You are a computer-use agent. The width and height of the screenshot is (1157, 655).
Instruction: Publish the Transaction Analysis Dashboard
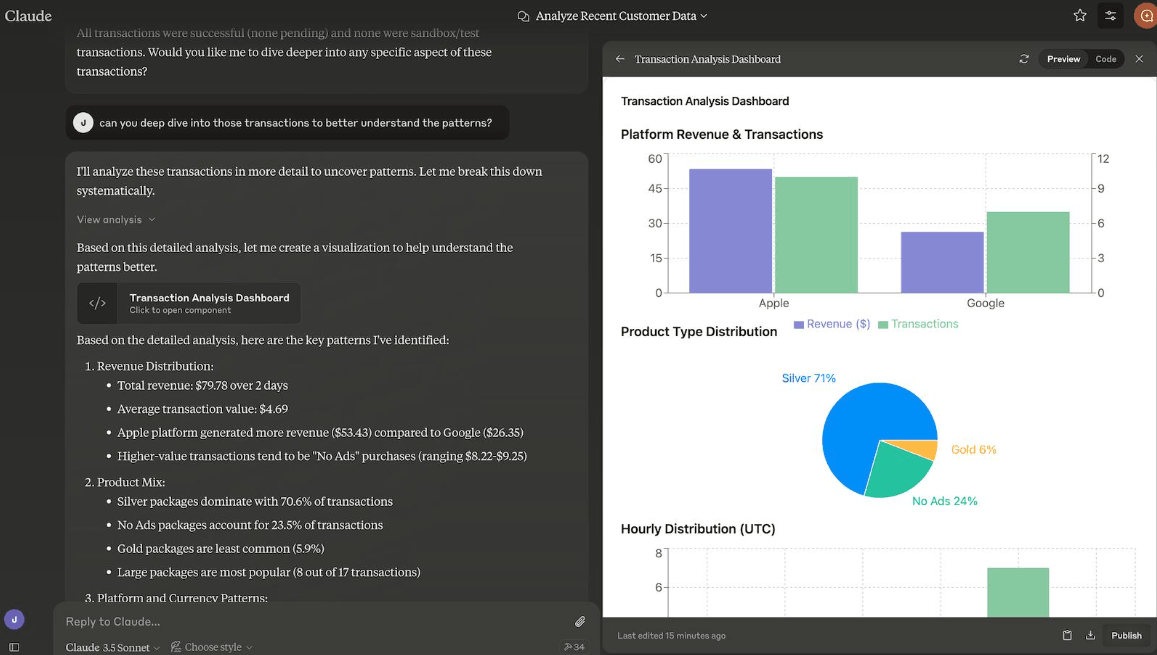[1126, 635]
